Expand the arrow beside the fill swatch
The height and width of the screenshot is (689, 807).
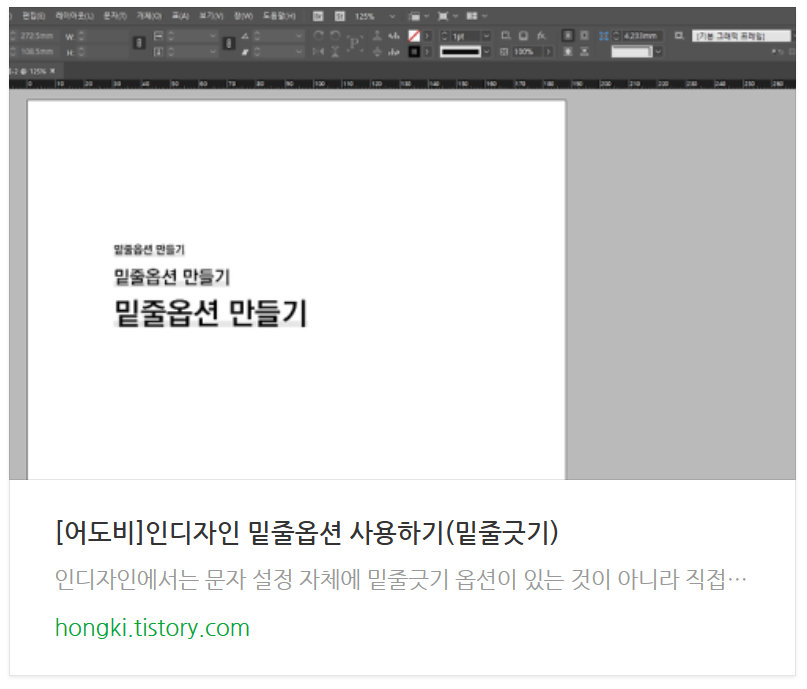(x=427, y=36)
